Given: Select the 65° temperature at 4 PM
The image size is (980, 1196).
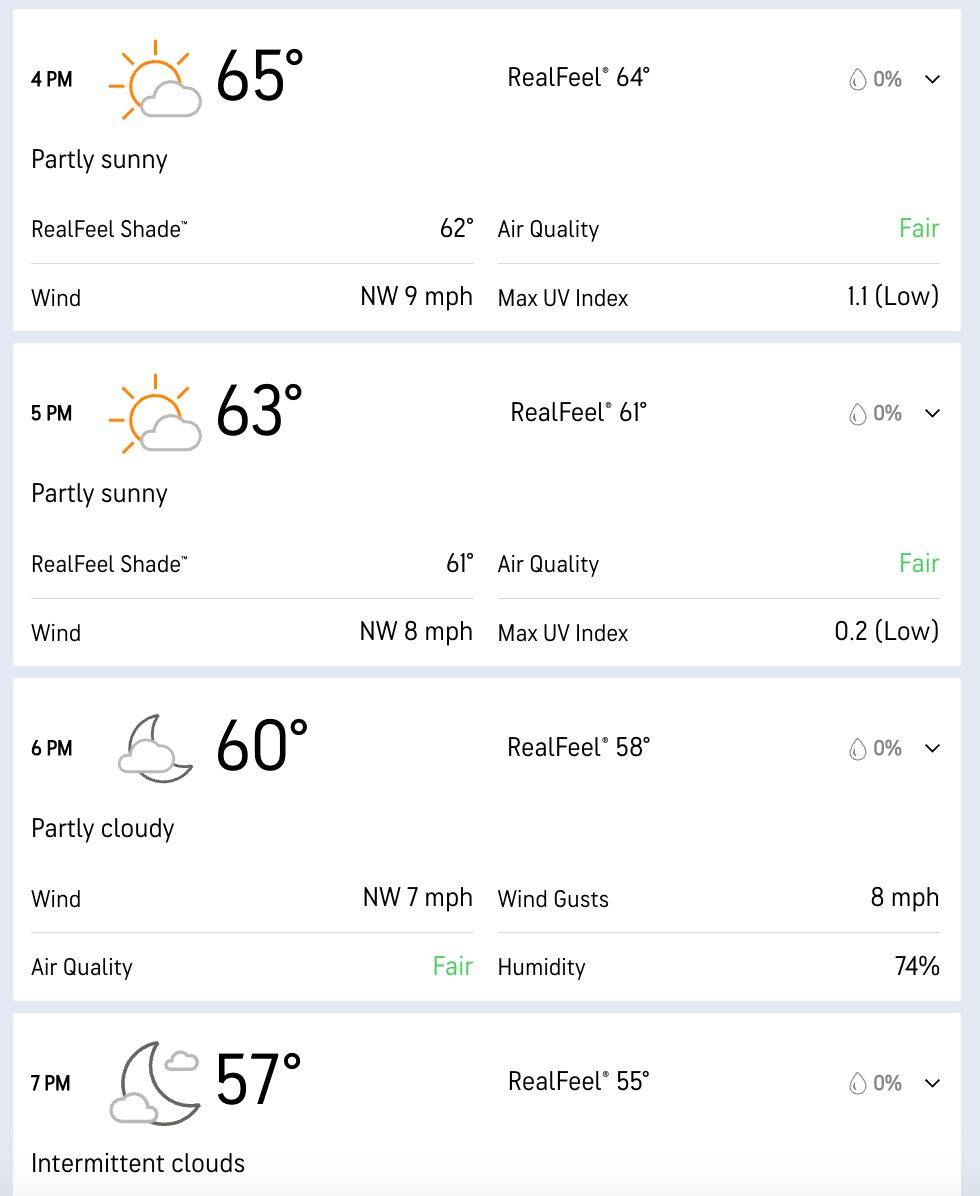Looking at the screenshot, I should pos(260,77).
